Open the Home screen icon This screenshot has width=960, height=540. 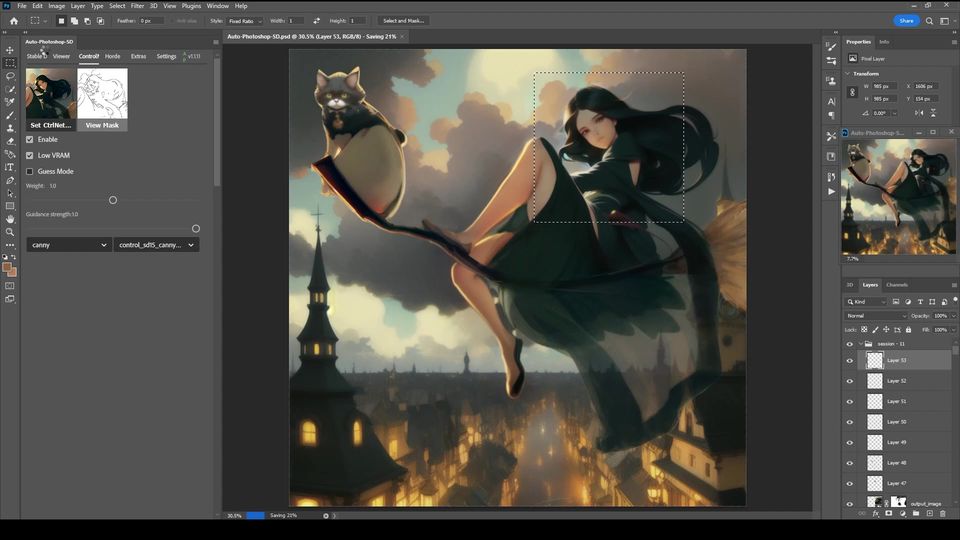13,21
